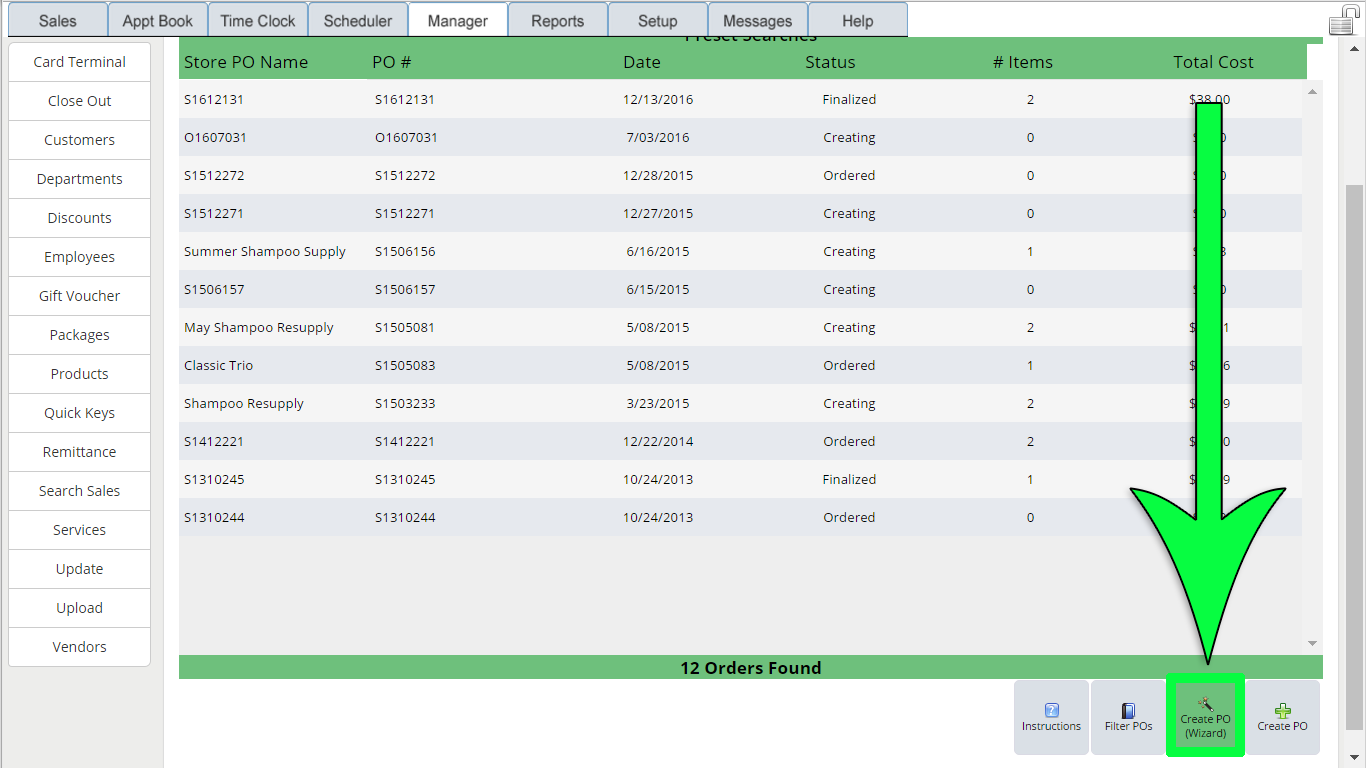Select PO row O1607031
Screen dimensions: 1366x768
tap(741, 137)
